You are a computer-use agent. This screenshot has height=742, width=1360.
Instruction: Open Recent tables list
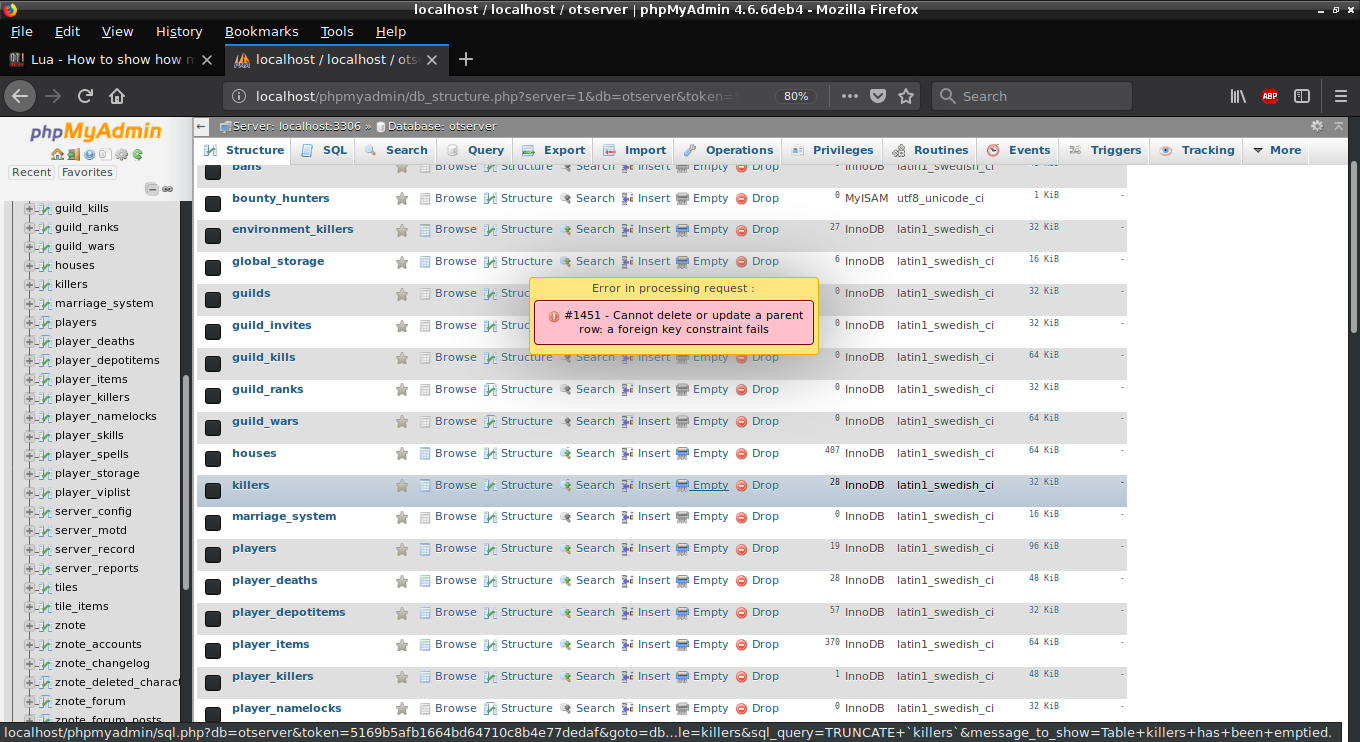pos(31,172)
